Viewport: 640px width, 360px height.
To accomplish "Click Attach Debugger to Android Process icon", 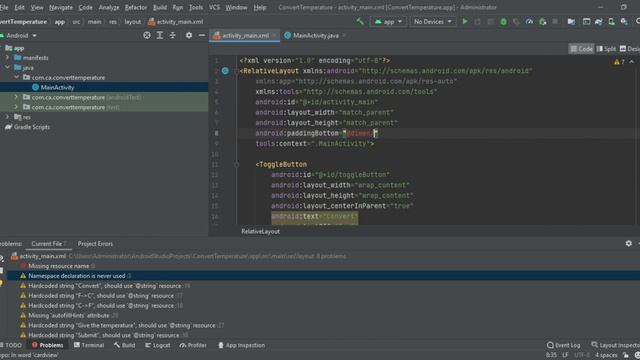I will tap(542, 22).
